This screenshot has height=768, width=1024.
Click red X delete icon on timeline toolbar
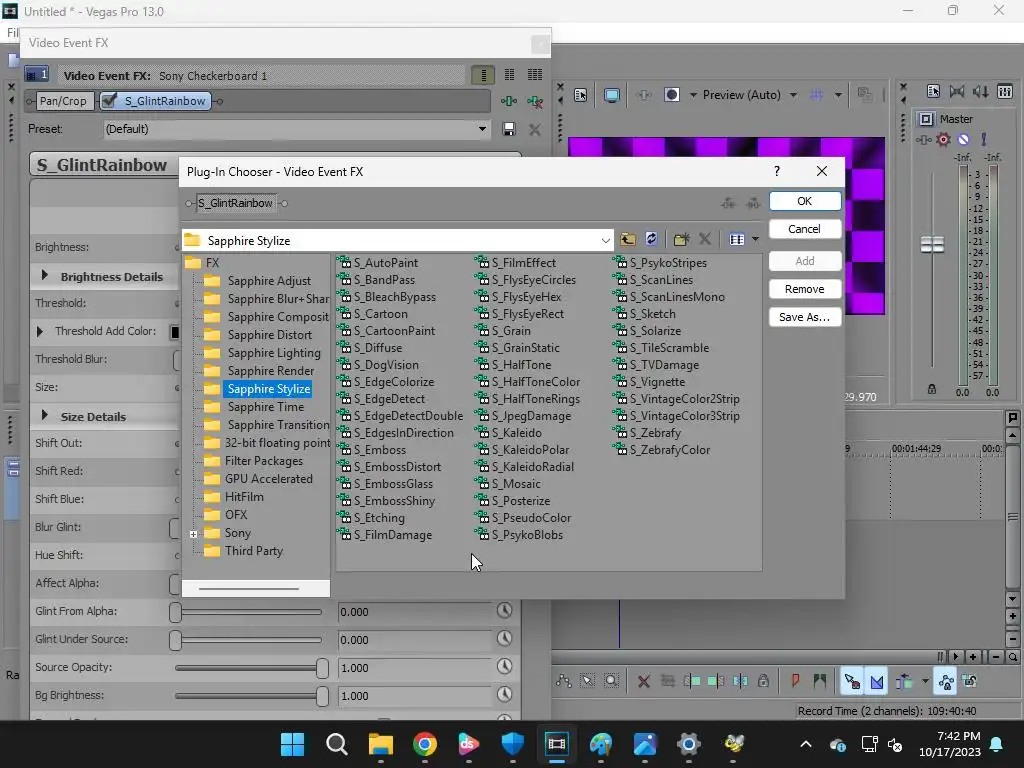pyautogui.click(x=643, y=681)
